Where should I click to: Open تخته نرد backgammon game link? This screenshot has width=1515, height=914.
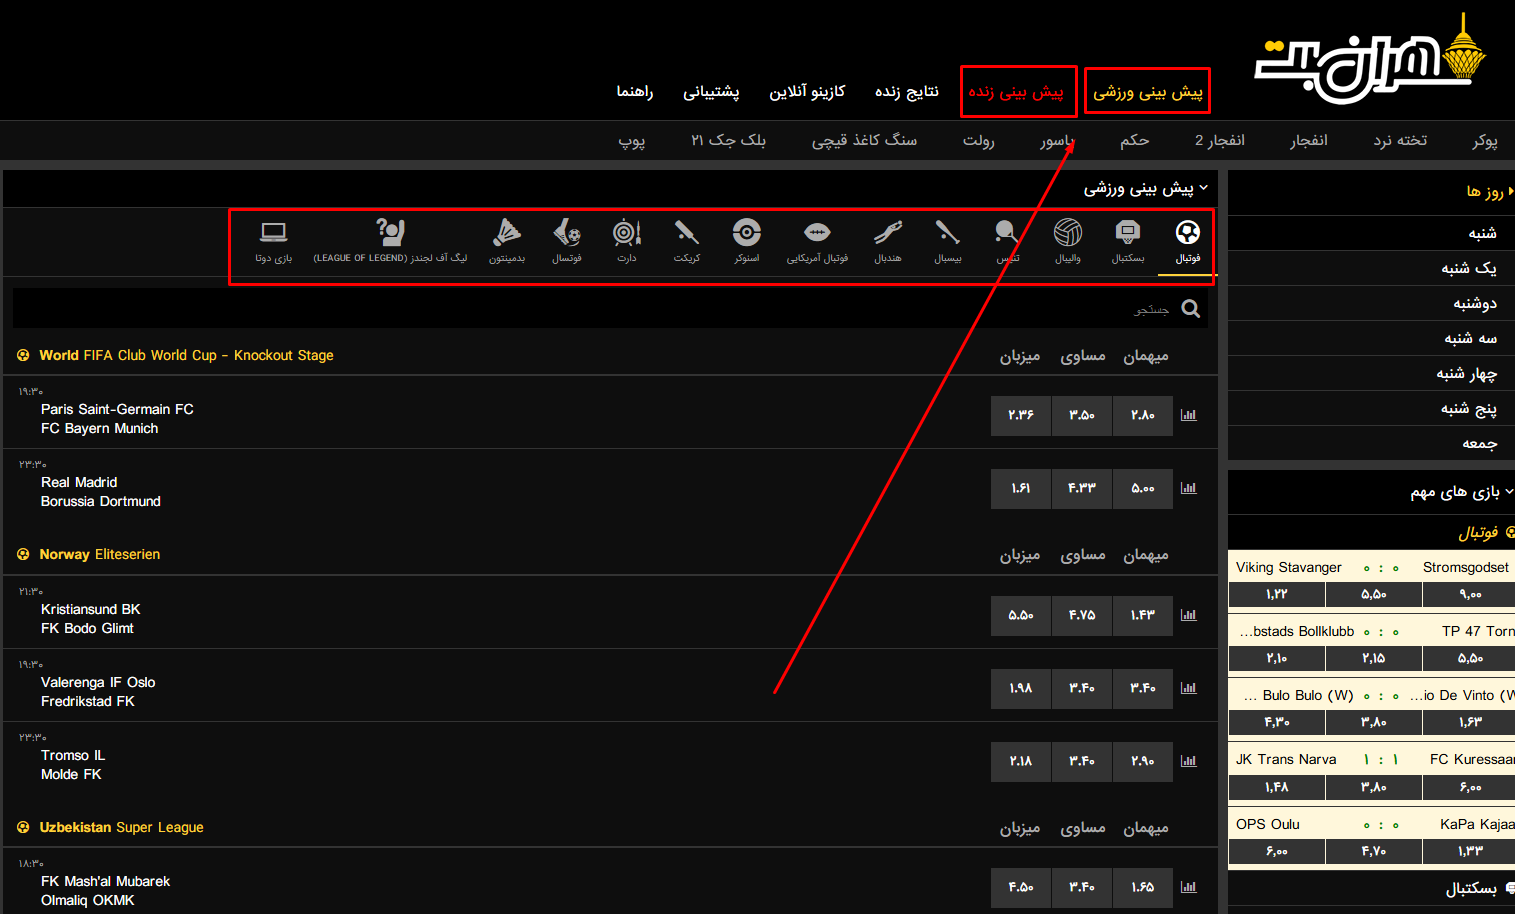coord(1400,141)
